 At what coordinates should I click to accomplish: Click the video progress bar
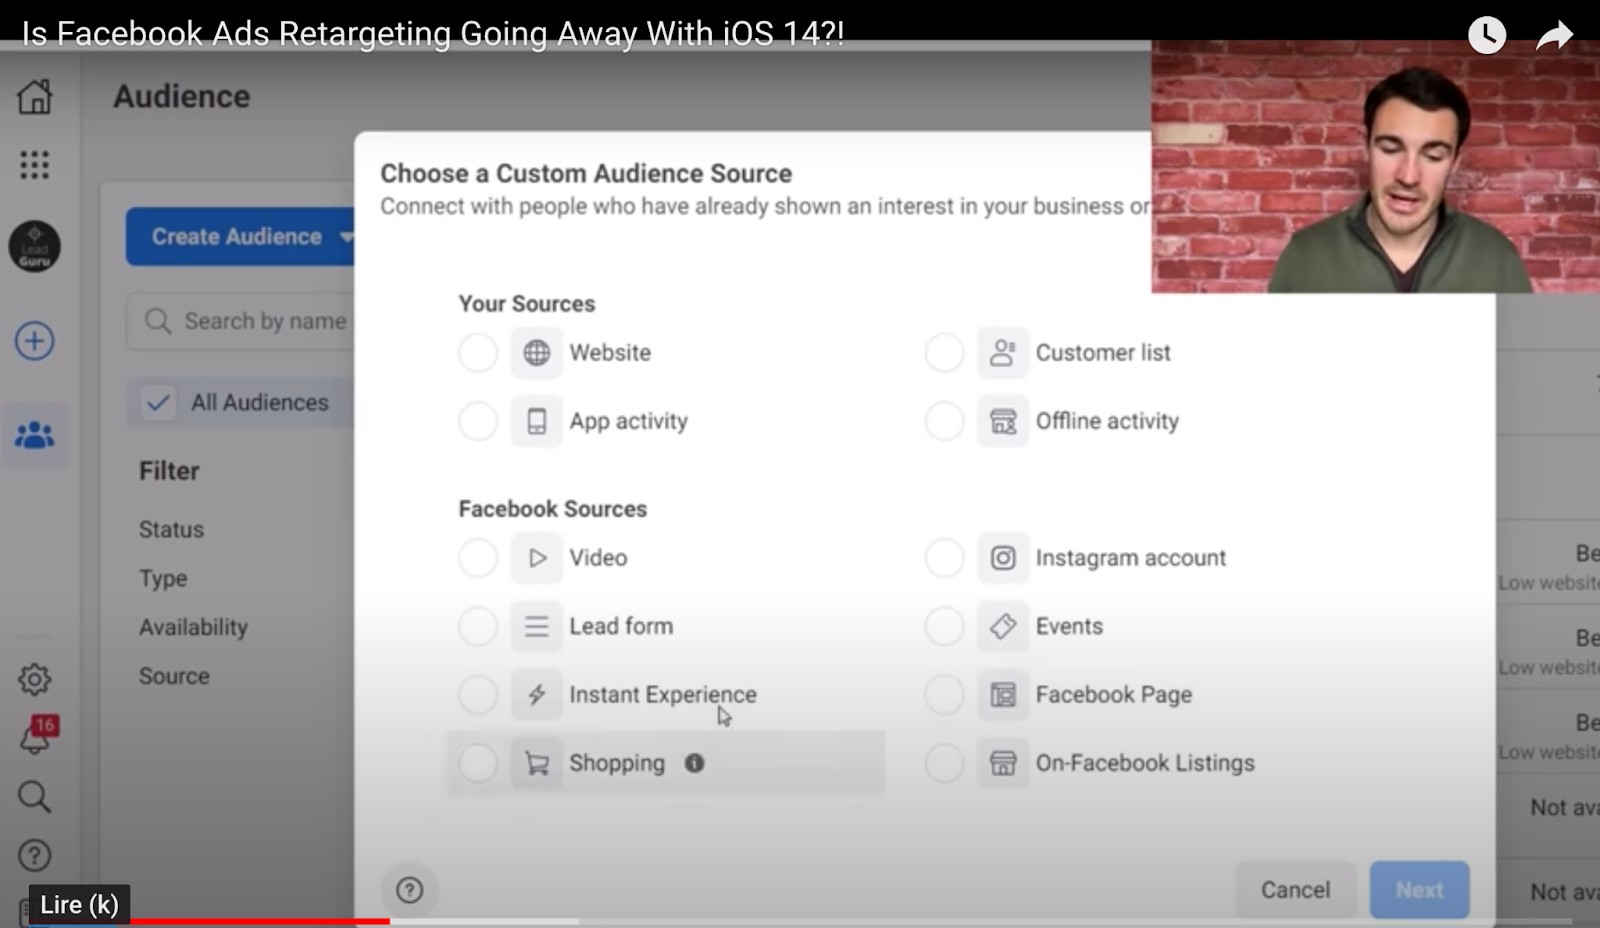[800, 921]
